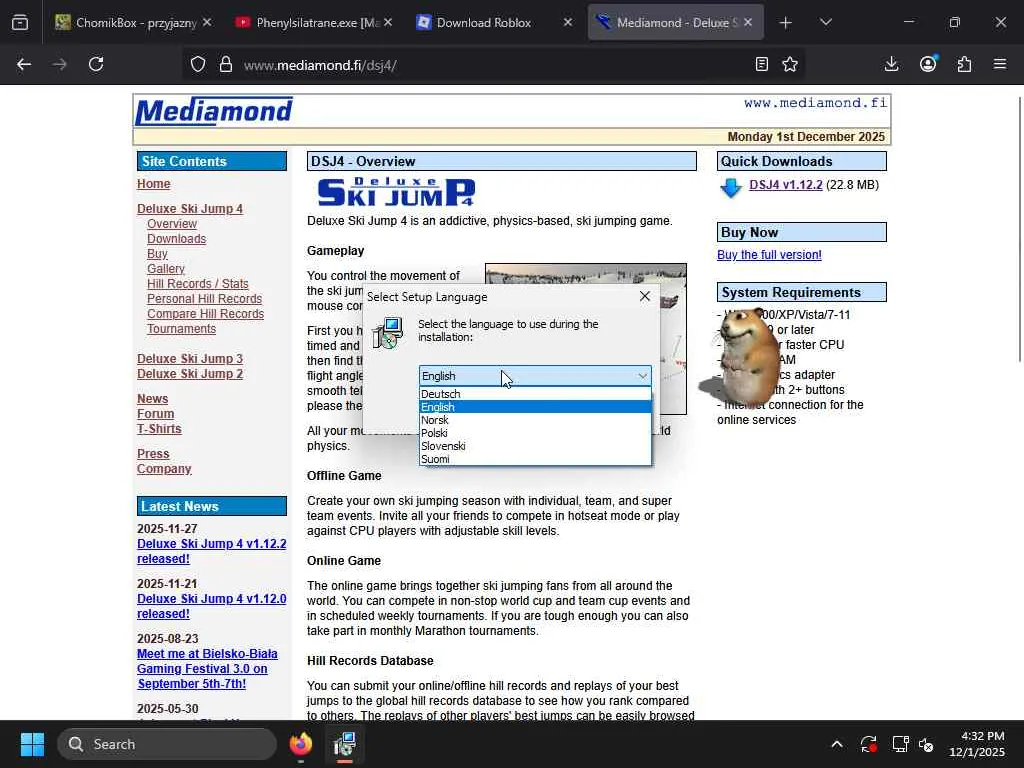Bookmark this page with star icon
The height and width of the screenshot is (768, 1024).
pyautogui.click(x=790, y=64)
